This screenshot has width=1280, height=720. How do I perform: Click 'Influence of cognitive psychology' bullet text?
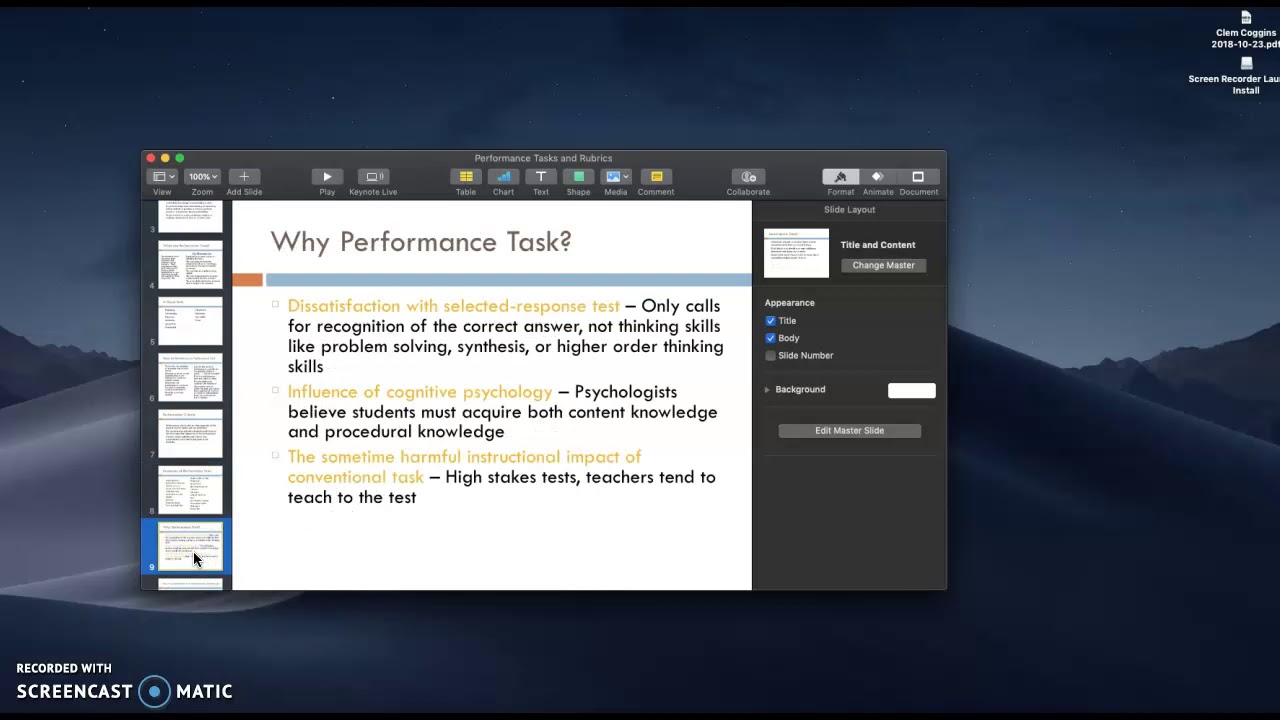point(420,392)
